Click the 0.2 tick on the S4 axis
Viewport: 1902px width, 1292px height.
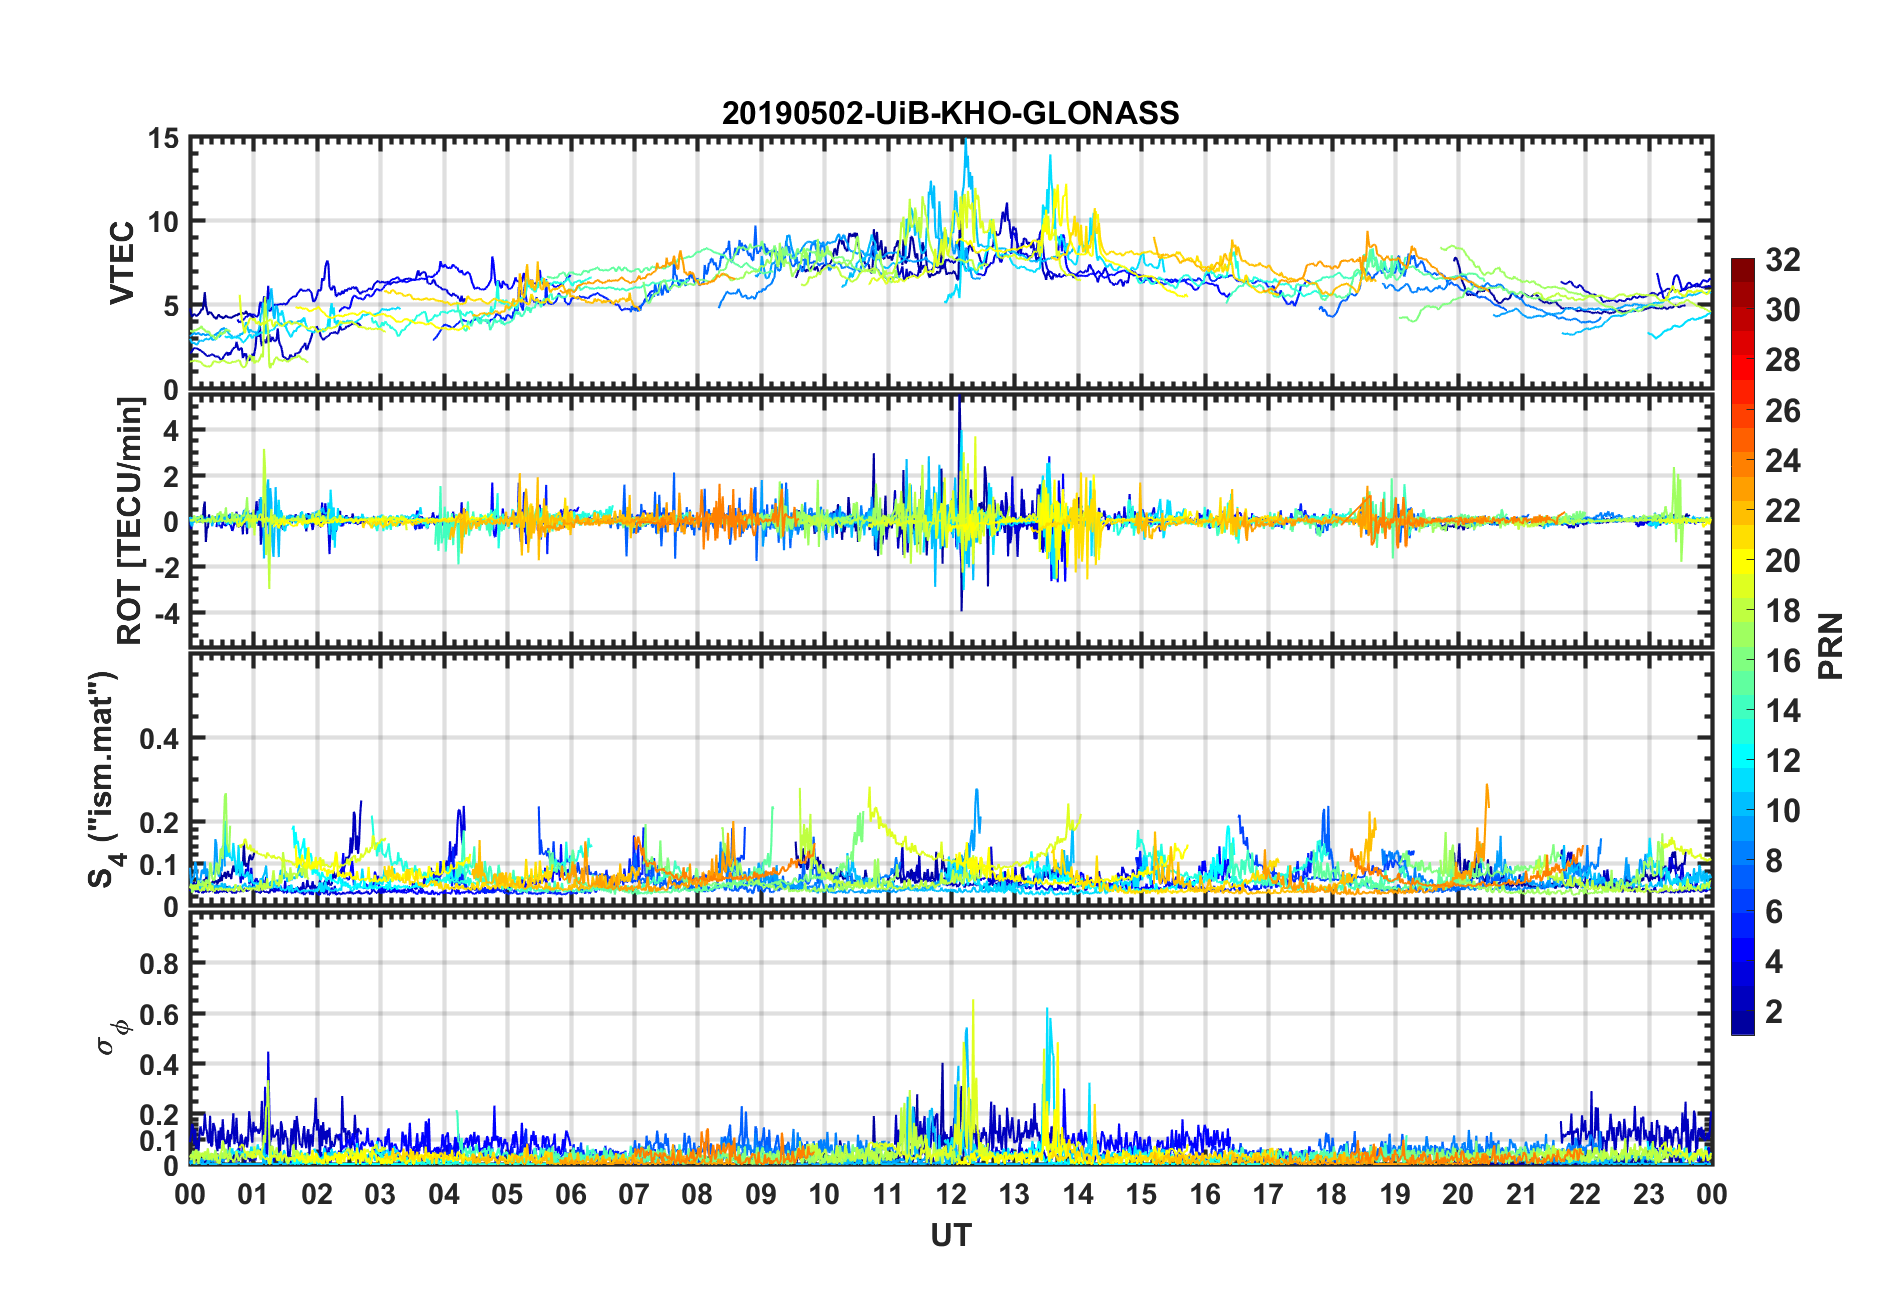click(159, 823)
